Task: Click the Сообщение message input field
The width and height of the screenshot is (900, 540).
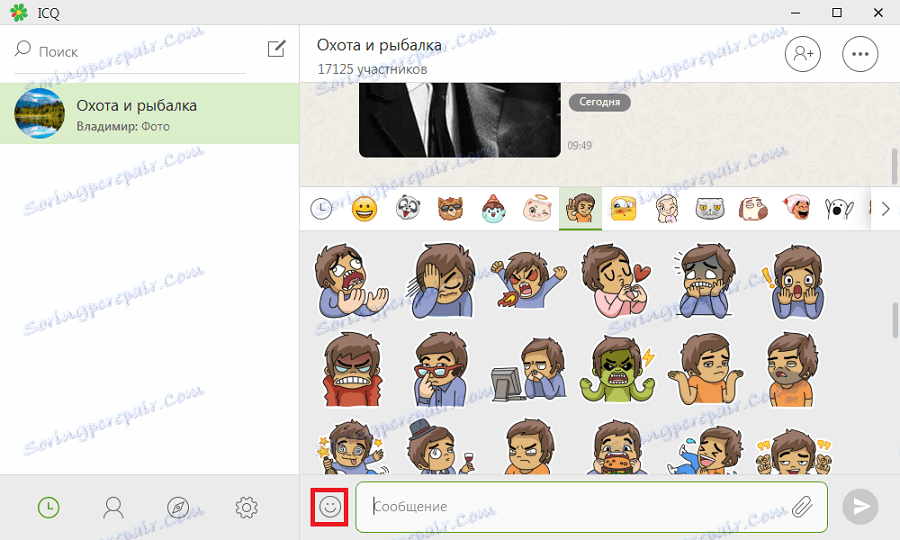Action: pos(591,507)
